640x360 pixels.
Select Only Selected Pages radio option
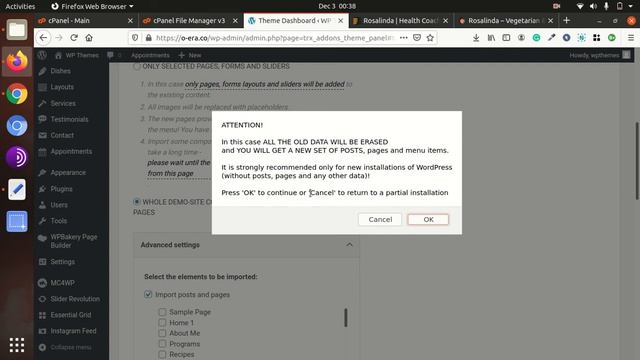[x=137, y=66]
